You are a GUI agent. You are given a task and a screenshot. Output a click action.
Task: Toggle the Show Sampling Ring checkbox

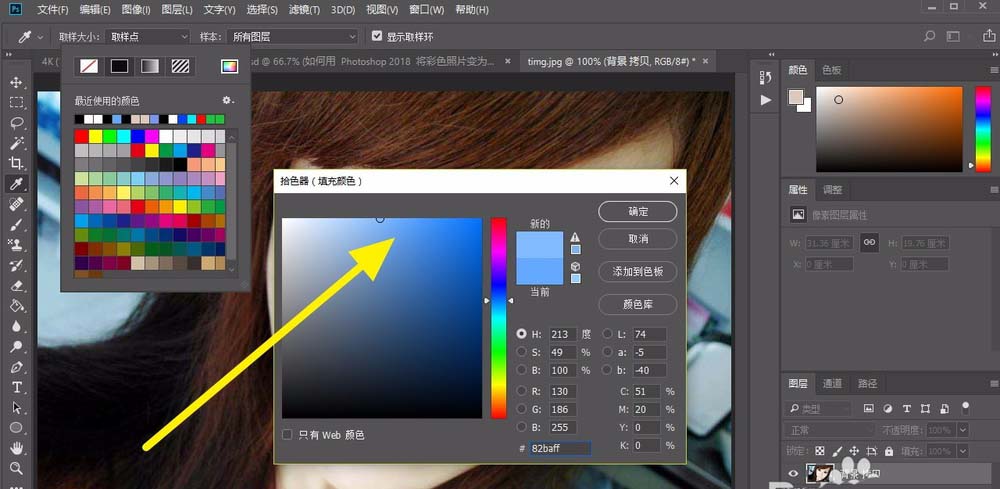(x=377, y=36)
